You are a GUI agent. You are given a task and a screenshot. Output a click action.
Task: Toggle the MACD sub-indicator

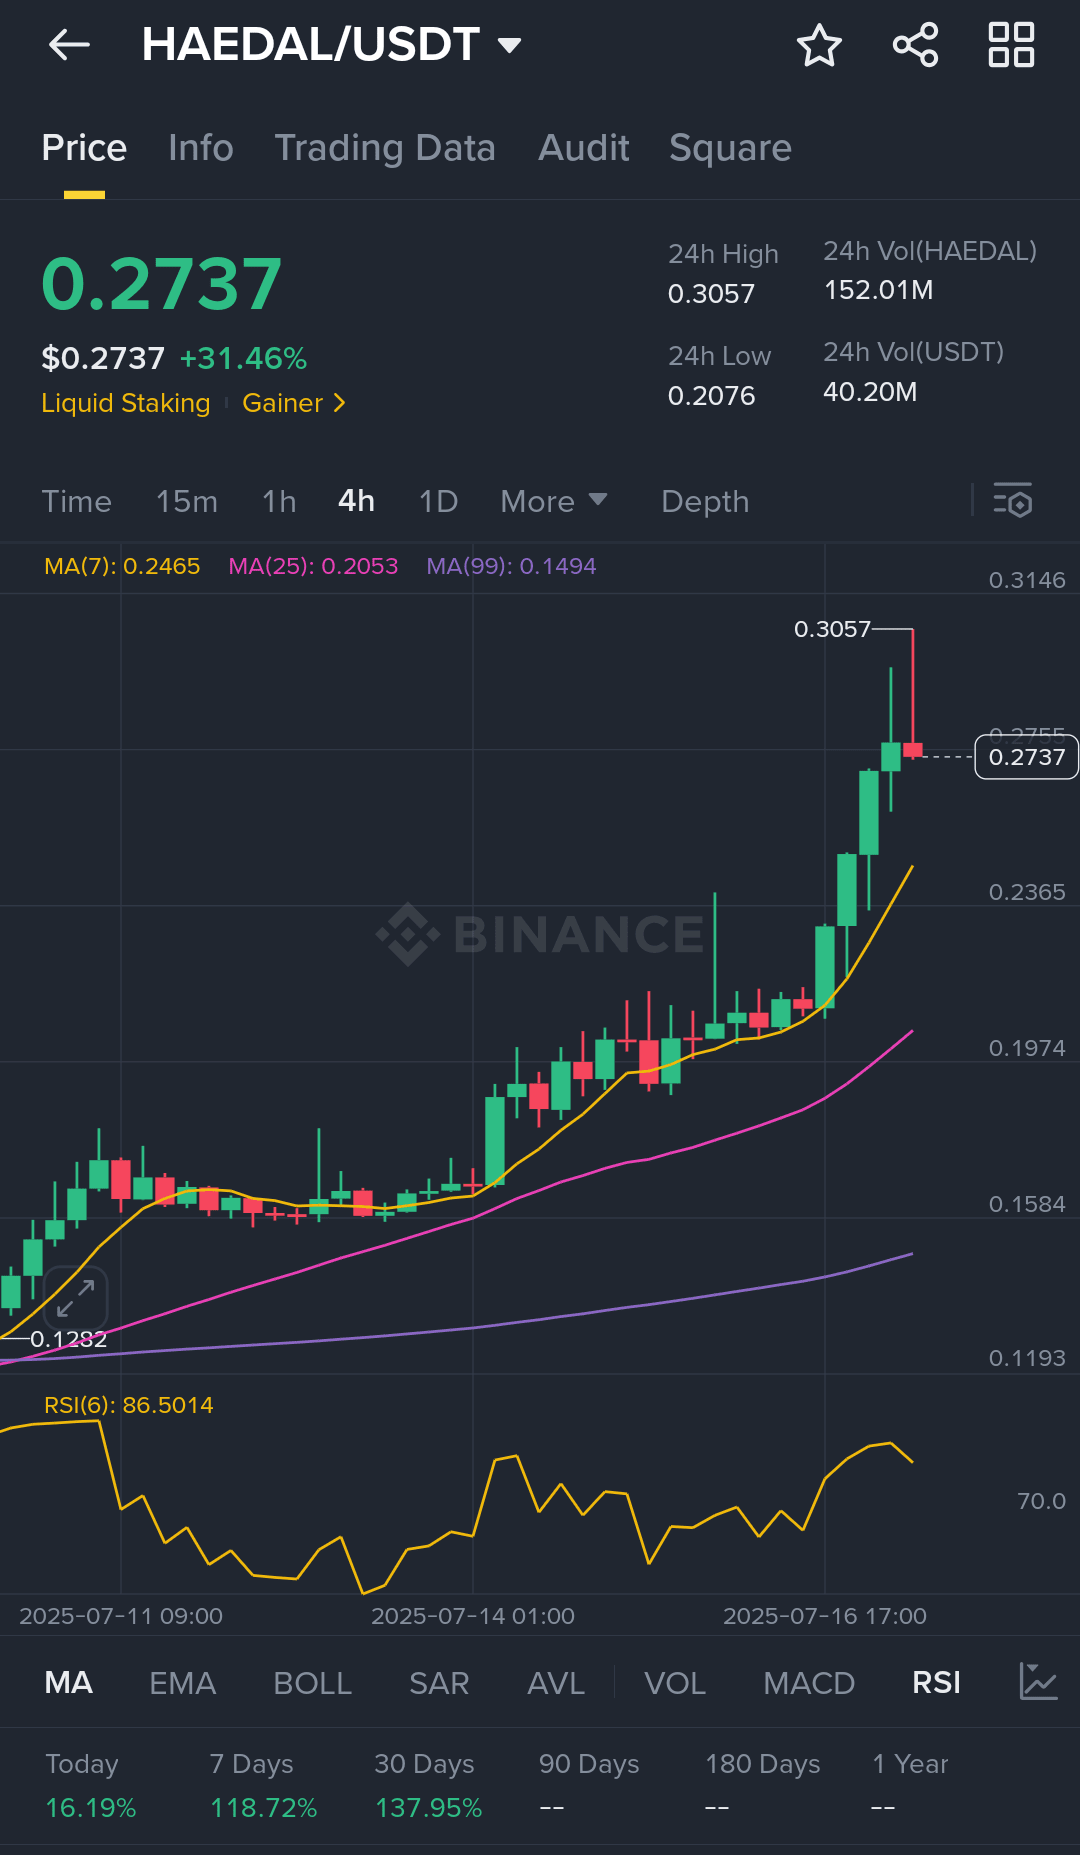point(809,1683)
